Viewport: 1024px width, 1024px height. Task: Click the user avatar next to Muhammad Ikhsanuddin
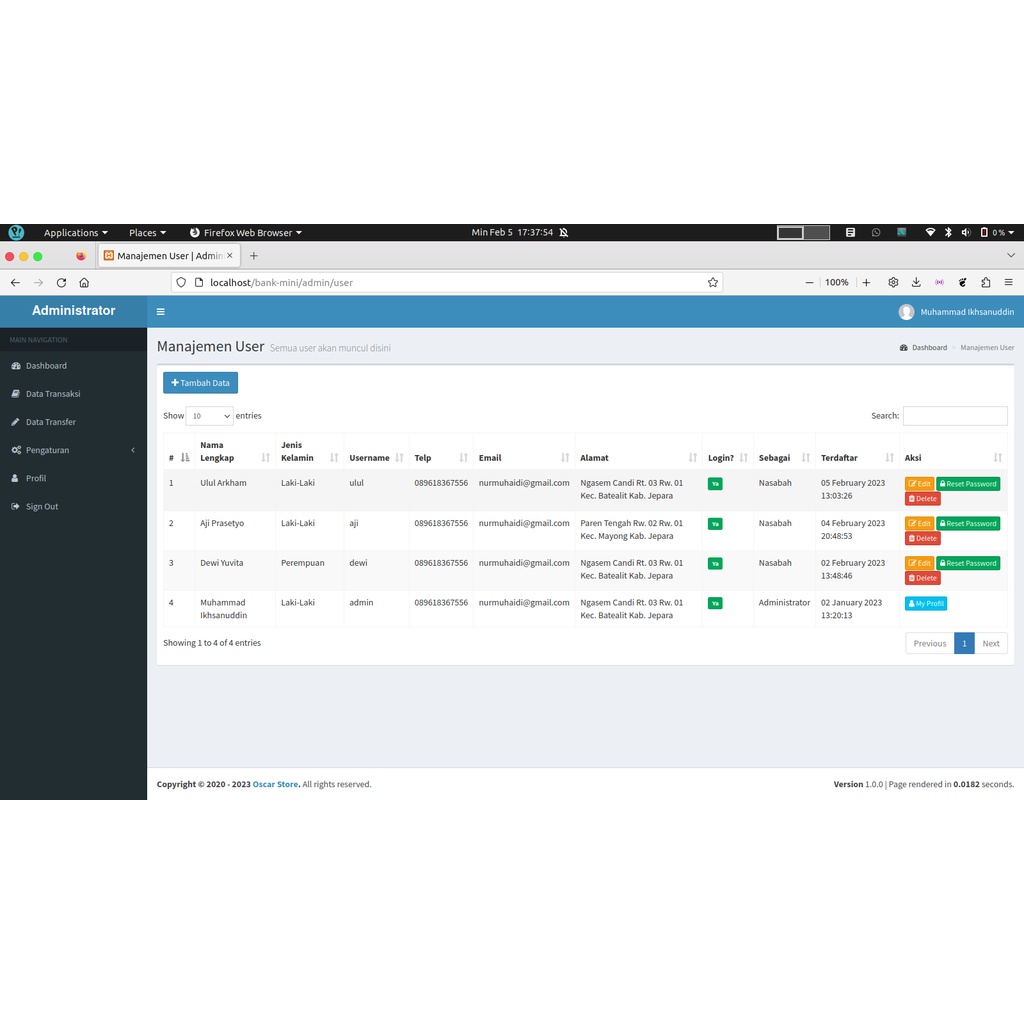click(x=906, y=312)
